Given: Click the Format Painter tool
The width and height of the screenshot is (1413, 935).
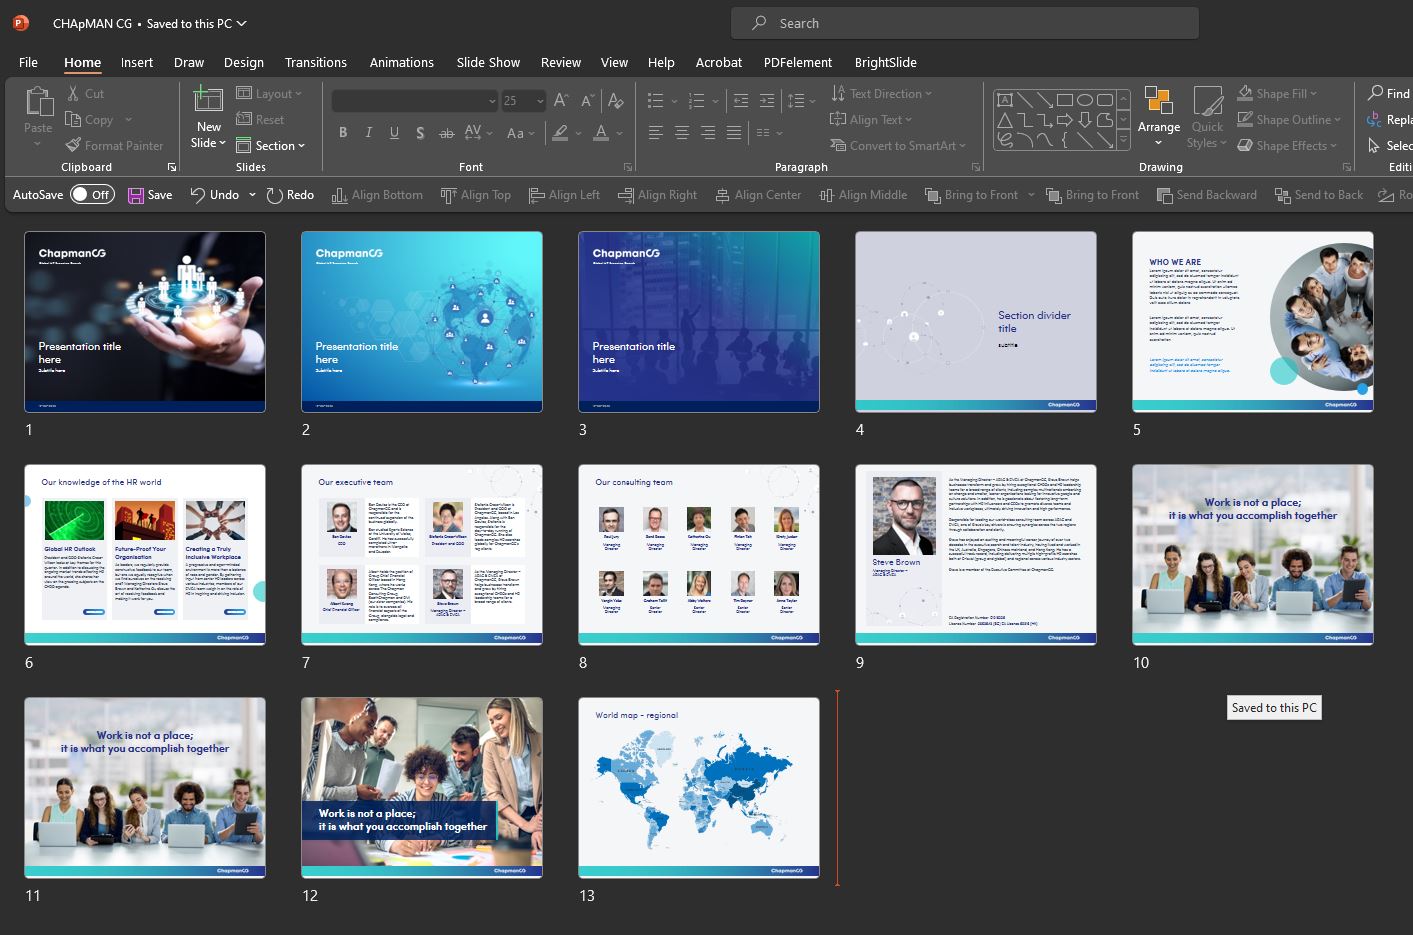Looking at the screenshot, I should [x=114, y=145].
